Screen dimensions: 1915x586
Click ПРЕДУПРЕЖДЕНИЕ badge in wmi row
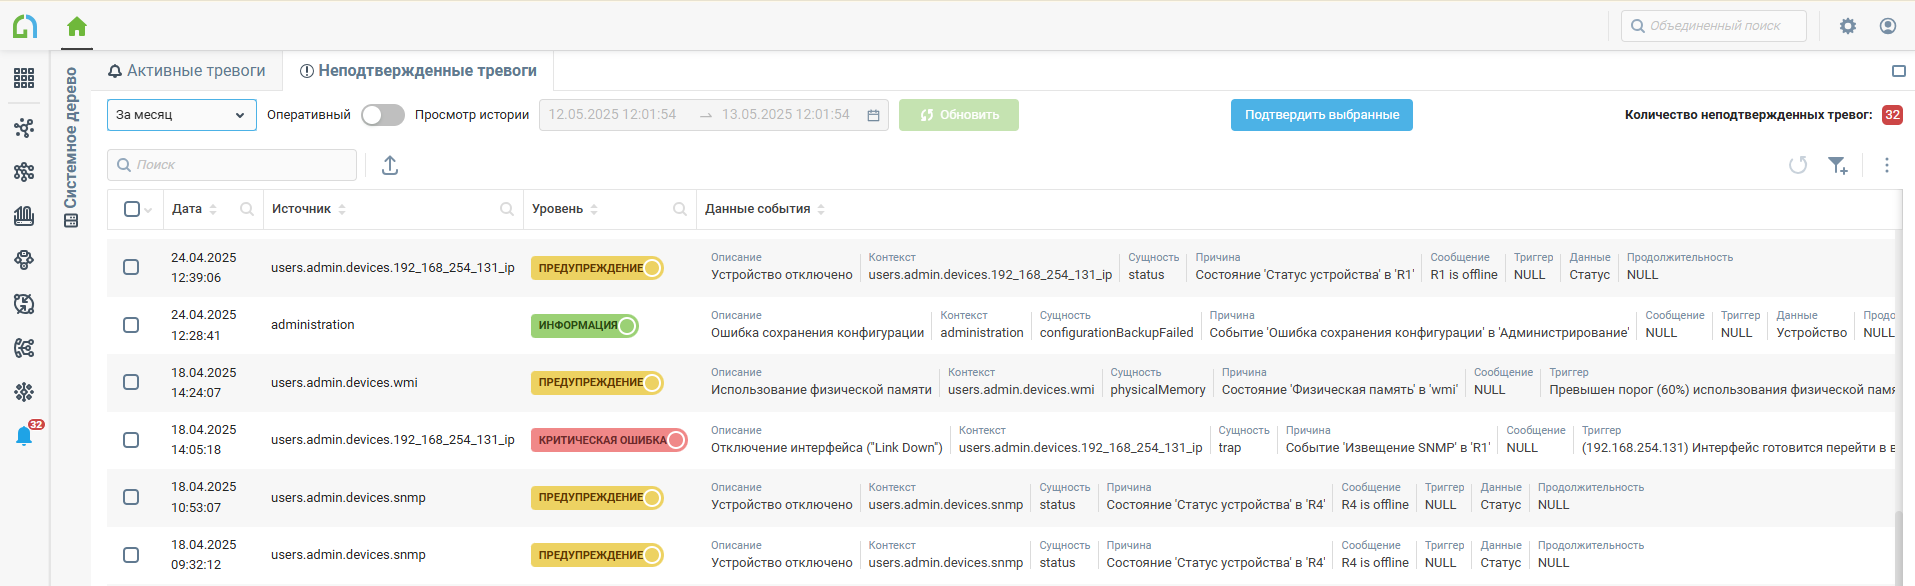coord(597,382)
